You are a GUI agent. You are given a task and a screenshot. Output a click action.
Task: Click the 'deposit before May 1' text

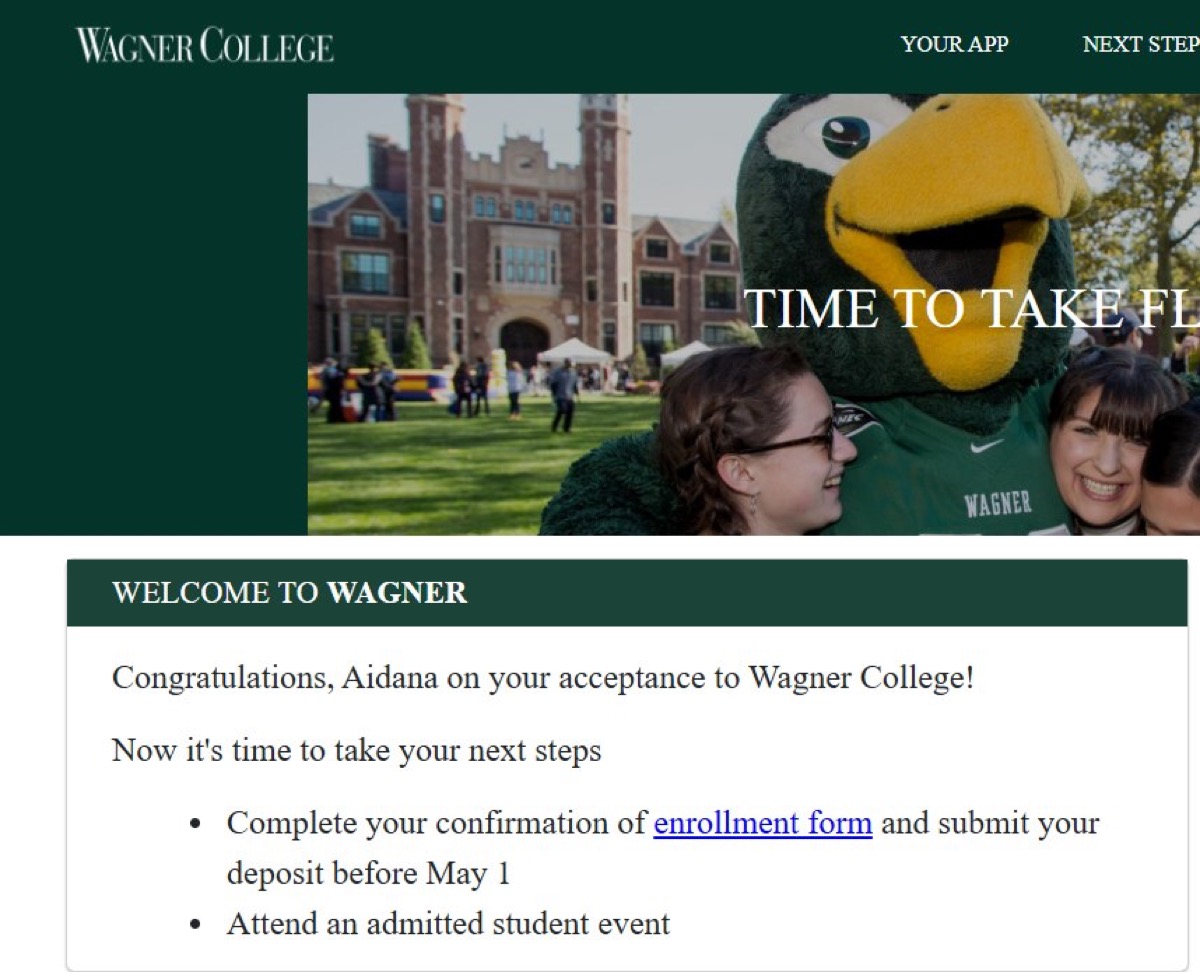(x=368, y=873)
